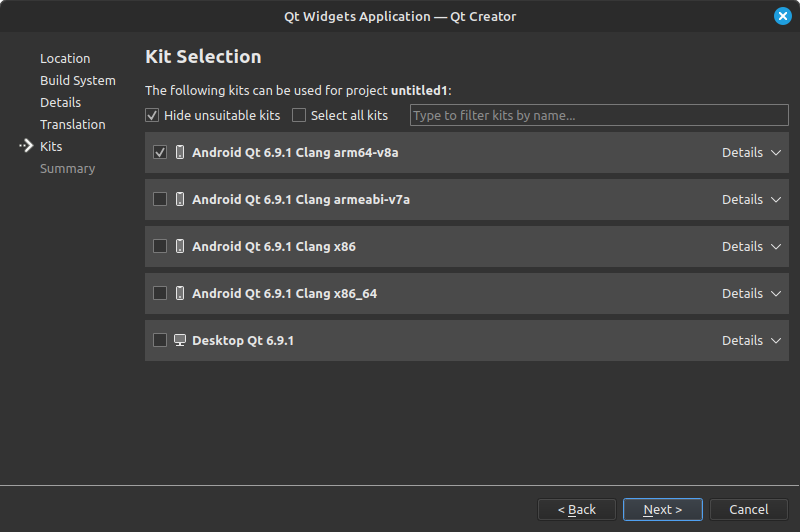Click the phone icon for Android x86_64 kit

[180, 293]
